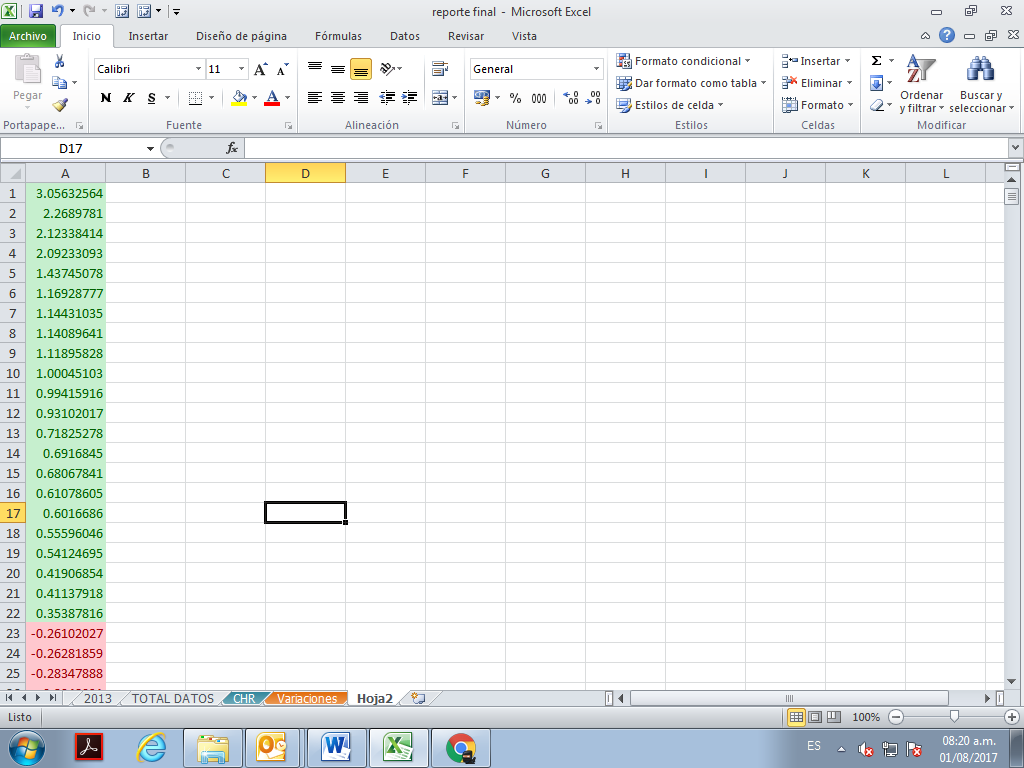Toggle wrap text
Image resolution: width=1024 pixels, height=768 pixels.
[x=440, y=69]
